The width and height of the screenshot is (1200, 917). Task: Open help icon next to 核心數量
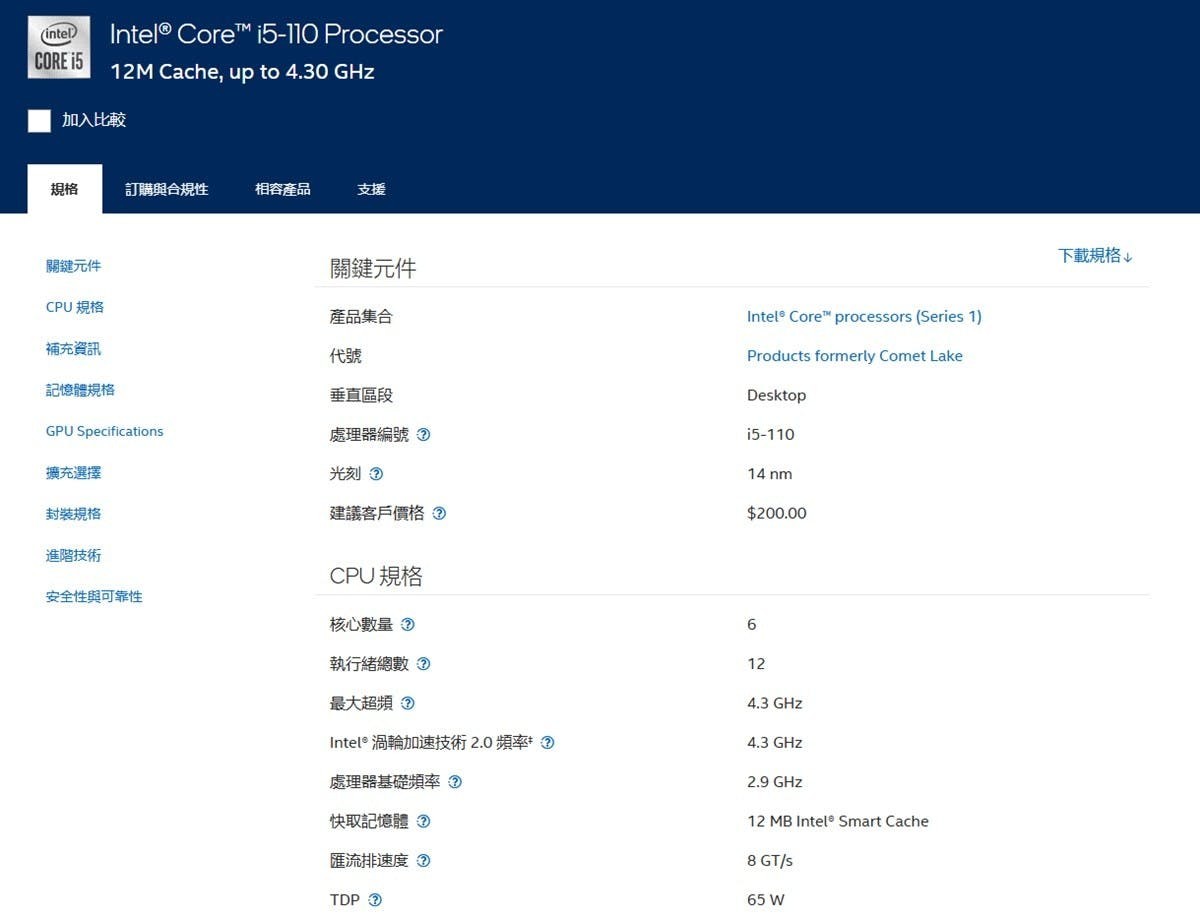click(407, 625)
